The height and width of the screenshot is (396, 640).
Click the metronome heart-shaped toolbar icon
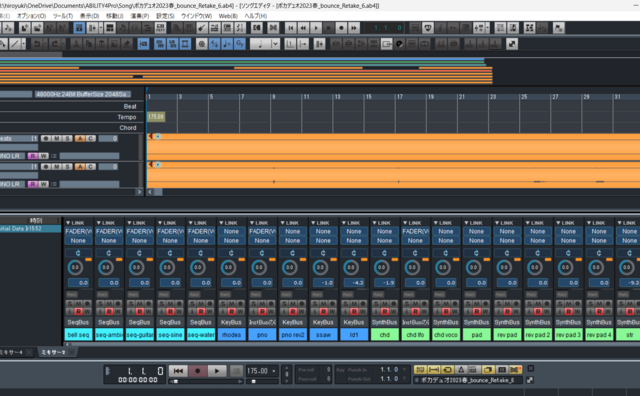[x=428, y=28]
